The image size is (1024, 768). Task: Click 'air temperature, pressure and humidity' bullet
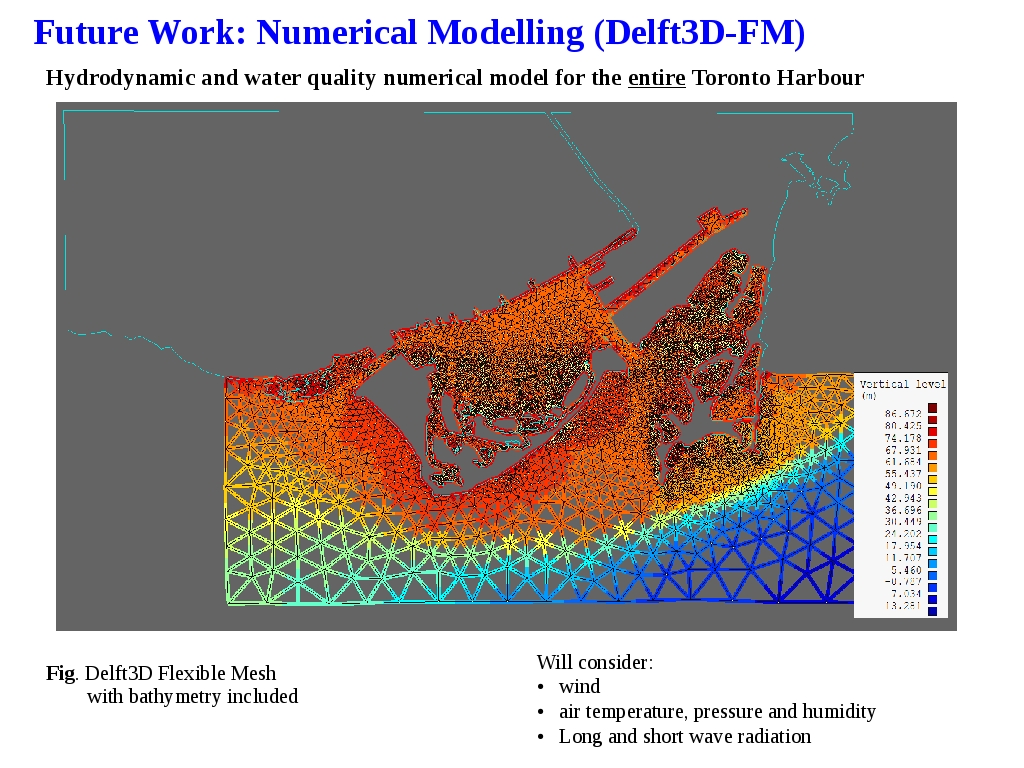[716, 711]
